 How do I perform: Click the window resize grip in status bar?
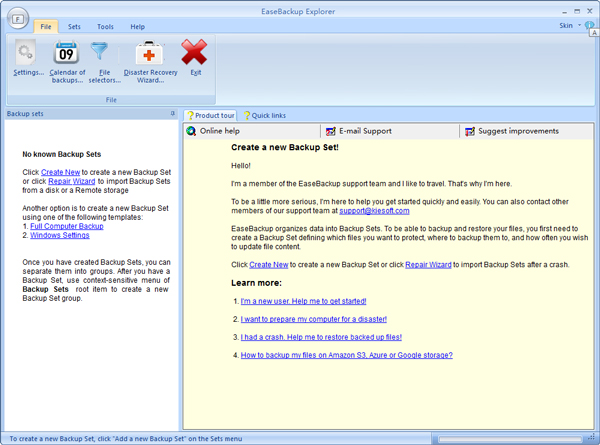click(592, 438)
